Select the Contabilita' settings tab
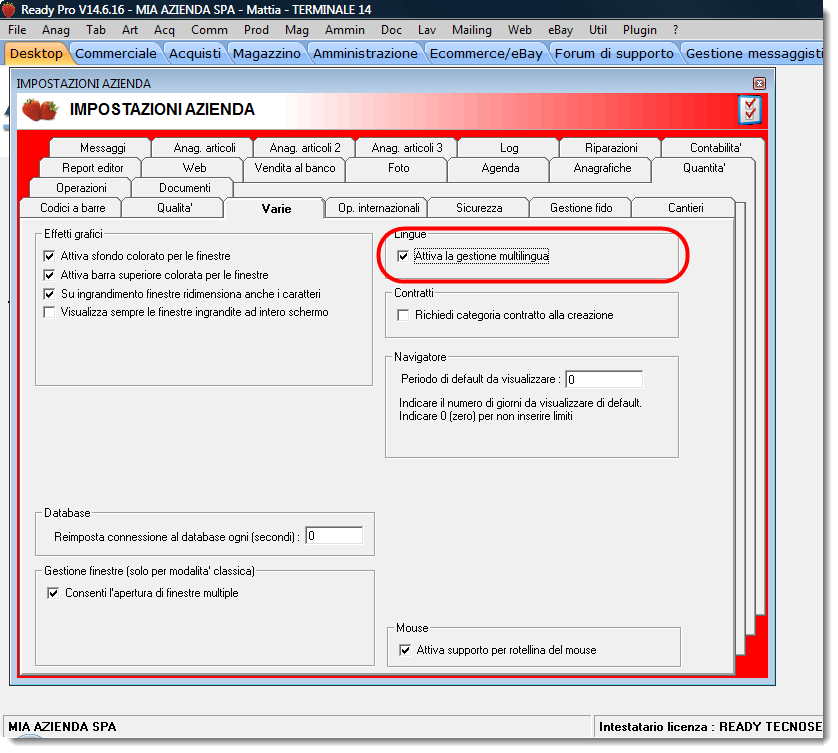This screenshot has height=753, width=838. [714, 148]
